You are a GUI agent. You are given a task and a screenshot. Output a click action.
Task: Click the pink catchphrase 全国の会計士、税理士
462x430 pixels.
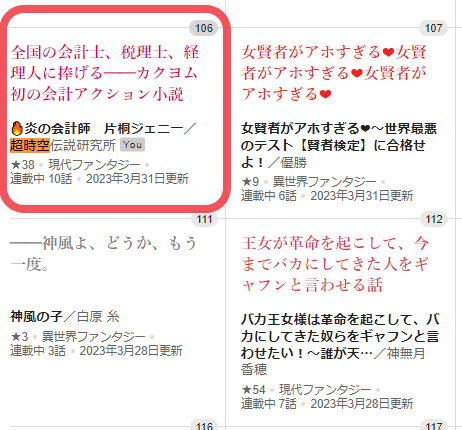coord(105,73)
